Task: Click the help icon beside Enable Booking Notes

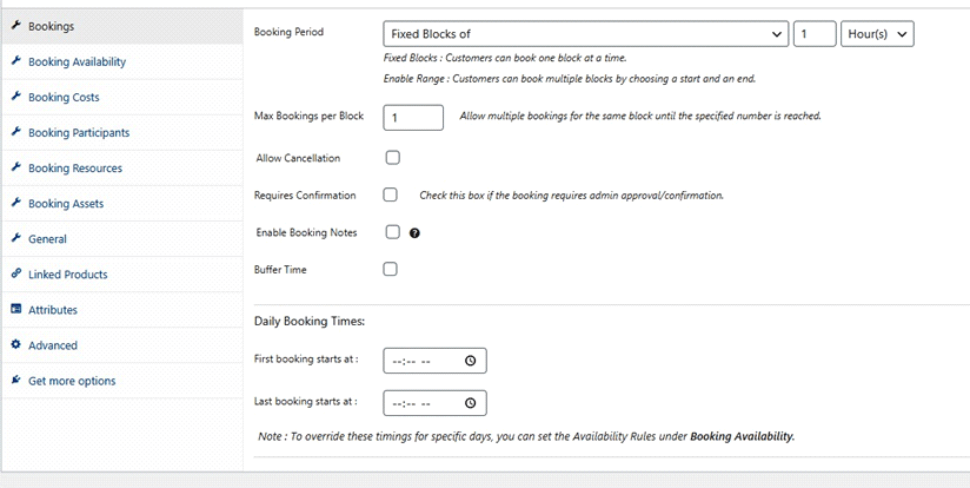Action: tap(415, 233)
